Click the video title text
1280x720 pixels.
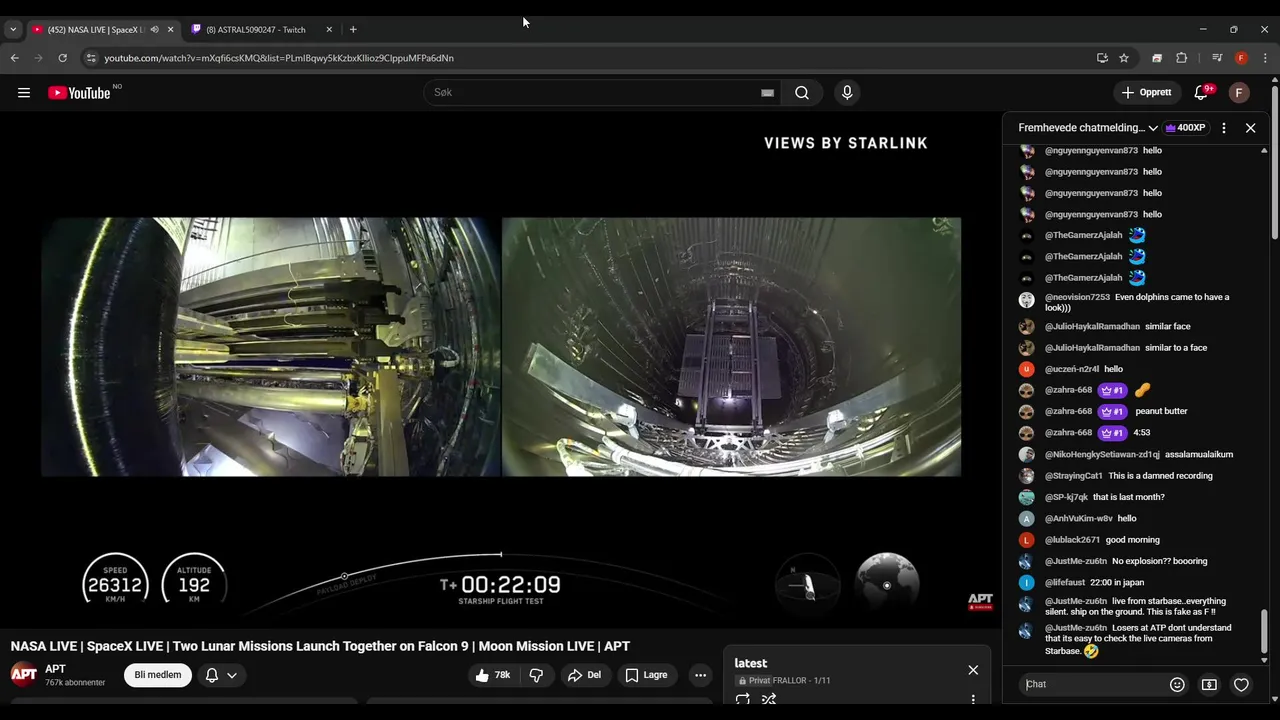point(320,646)
